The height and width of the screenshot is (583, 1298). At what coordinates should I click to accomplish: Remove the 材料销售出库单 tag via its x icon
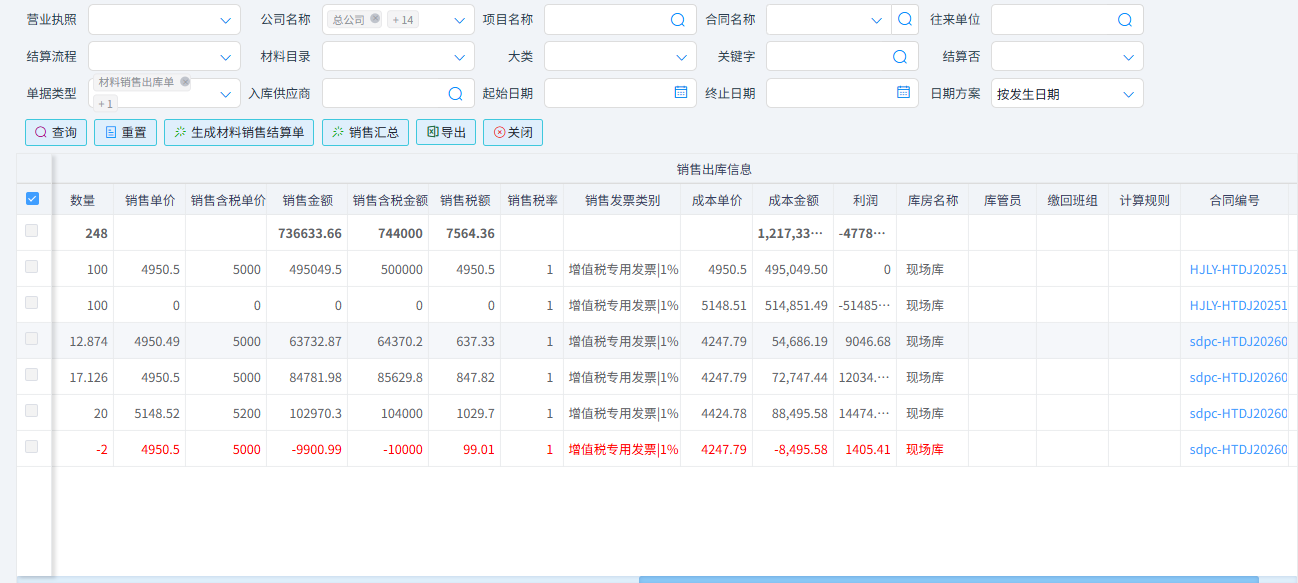[x=185, y=82]
